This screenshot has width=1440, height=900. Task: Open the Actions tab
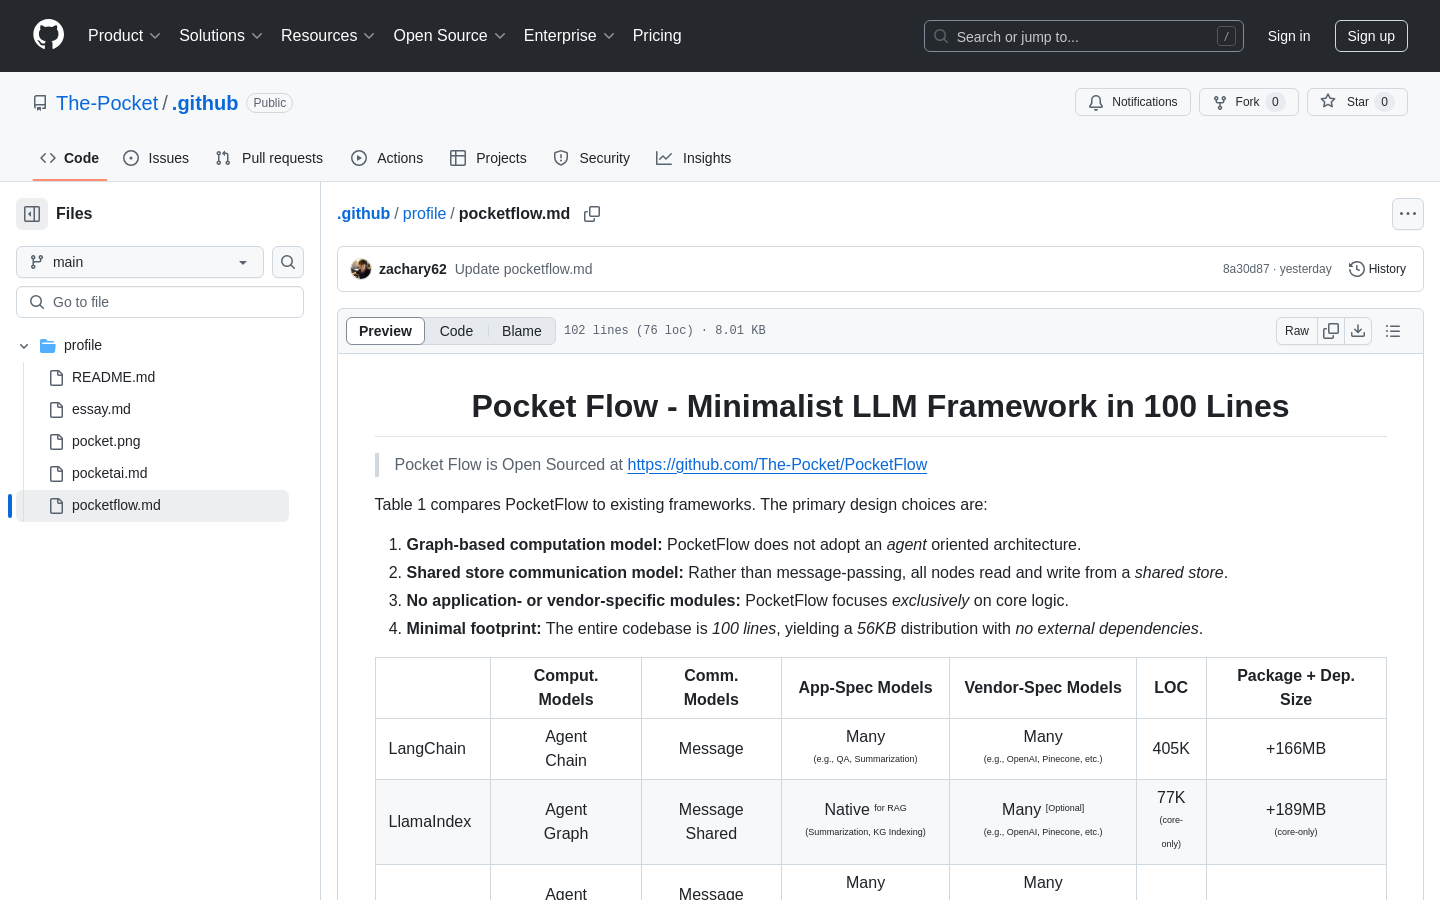pyautogui.click(x=387, y=158)
